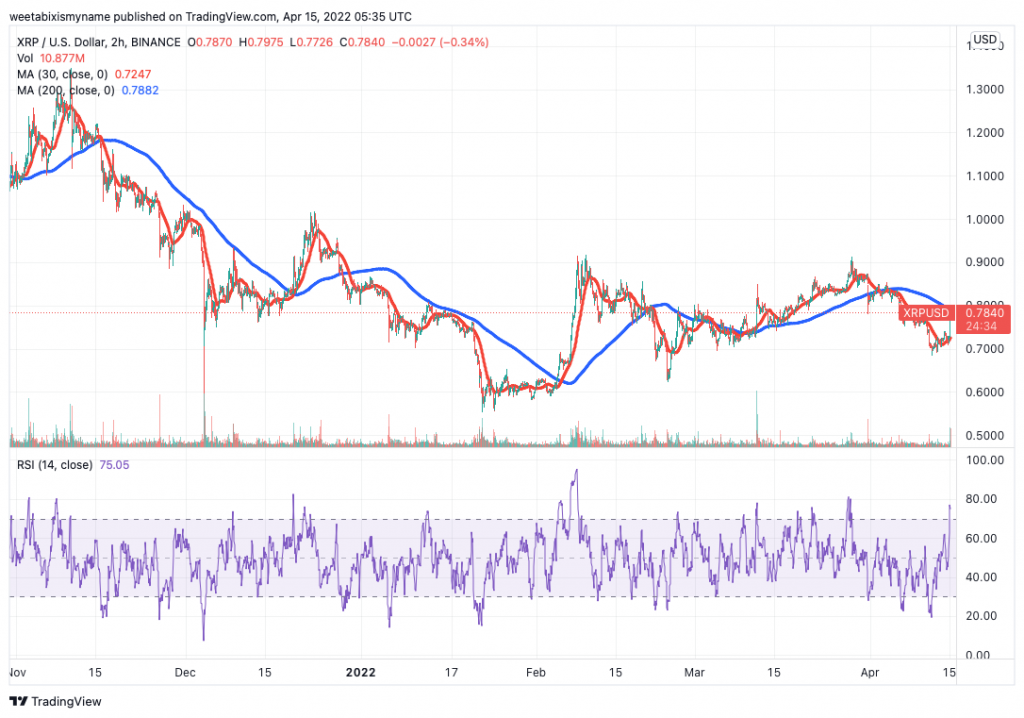The width and height of the screenshot is (1024, 718).
Task: Click the RSI 100.00 axis label
Action: coord(985,460)
